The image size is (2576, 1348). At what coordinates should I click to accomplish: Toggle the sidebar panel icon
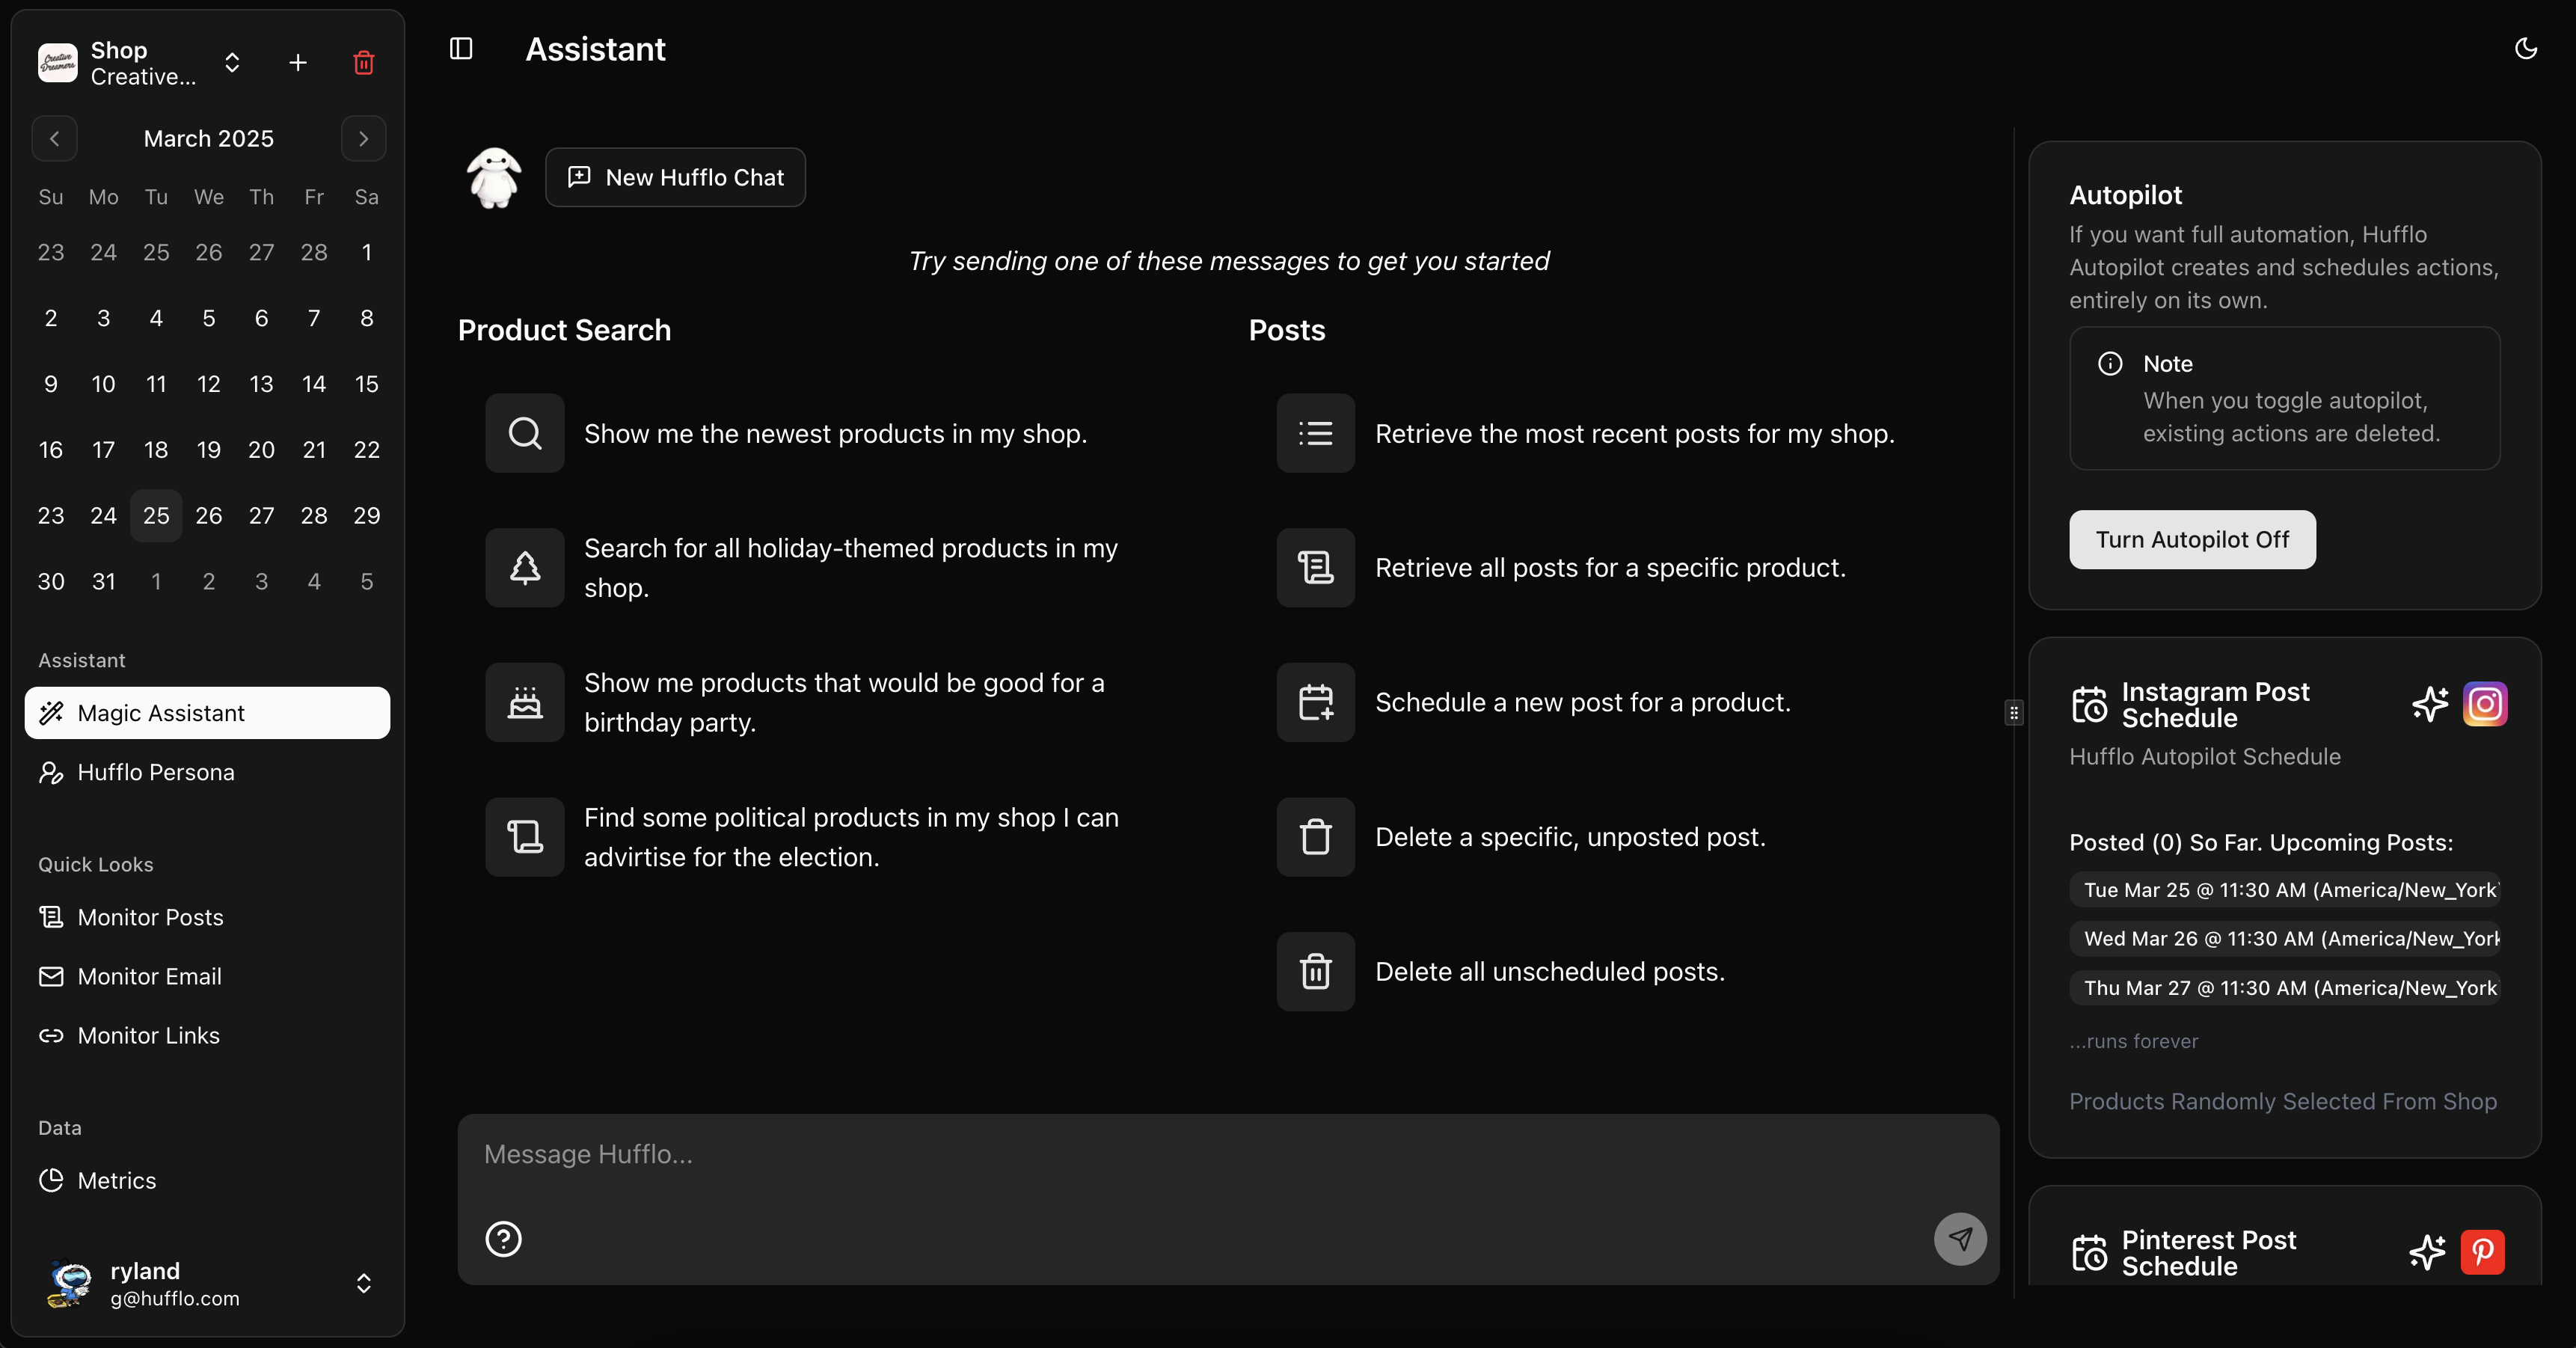[x=461, y=49]
